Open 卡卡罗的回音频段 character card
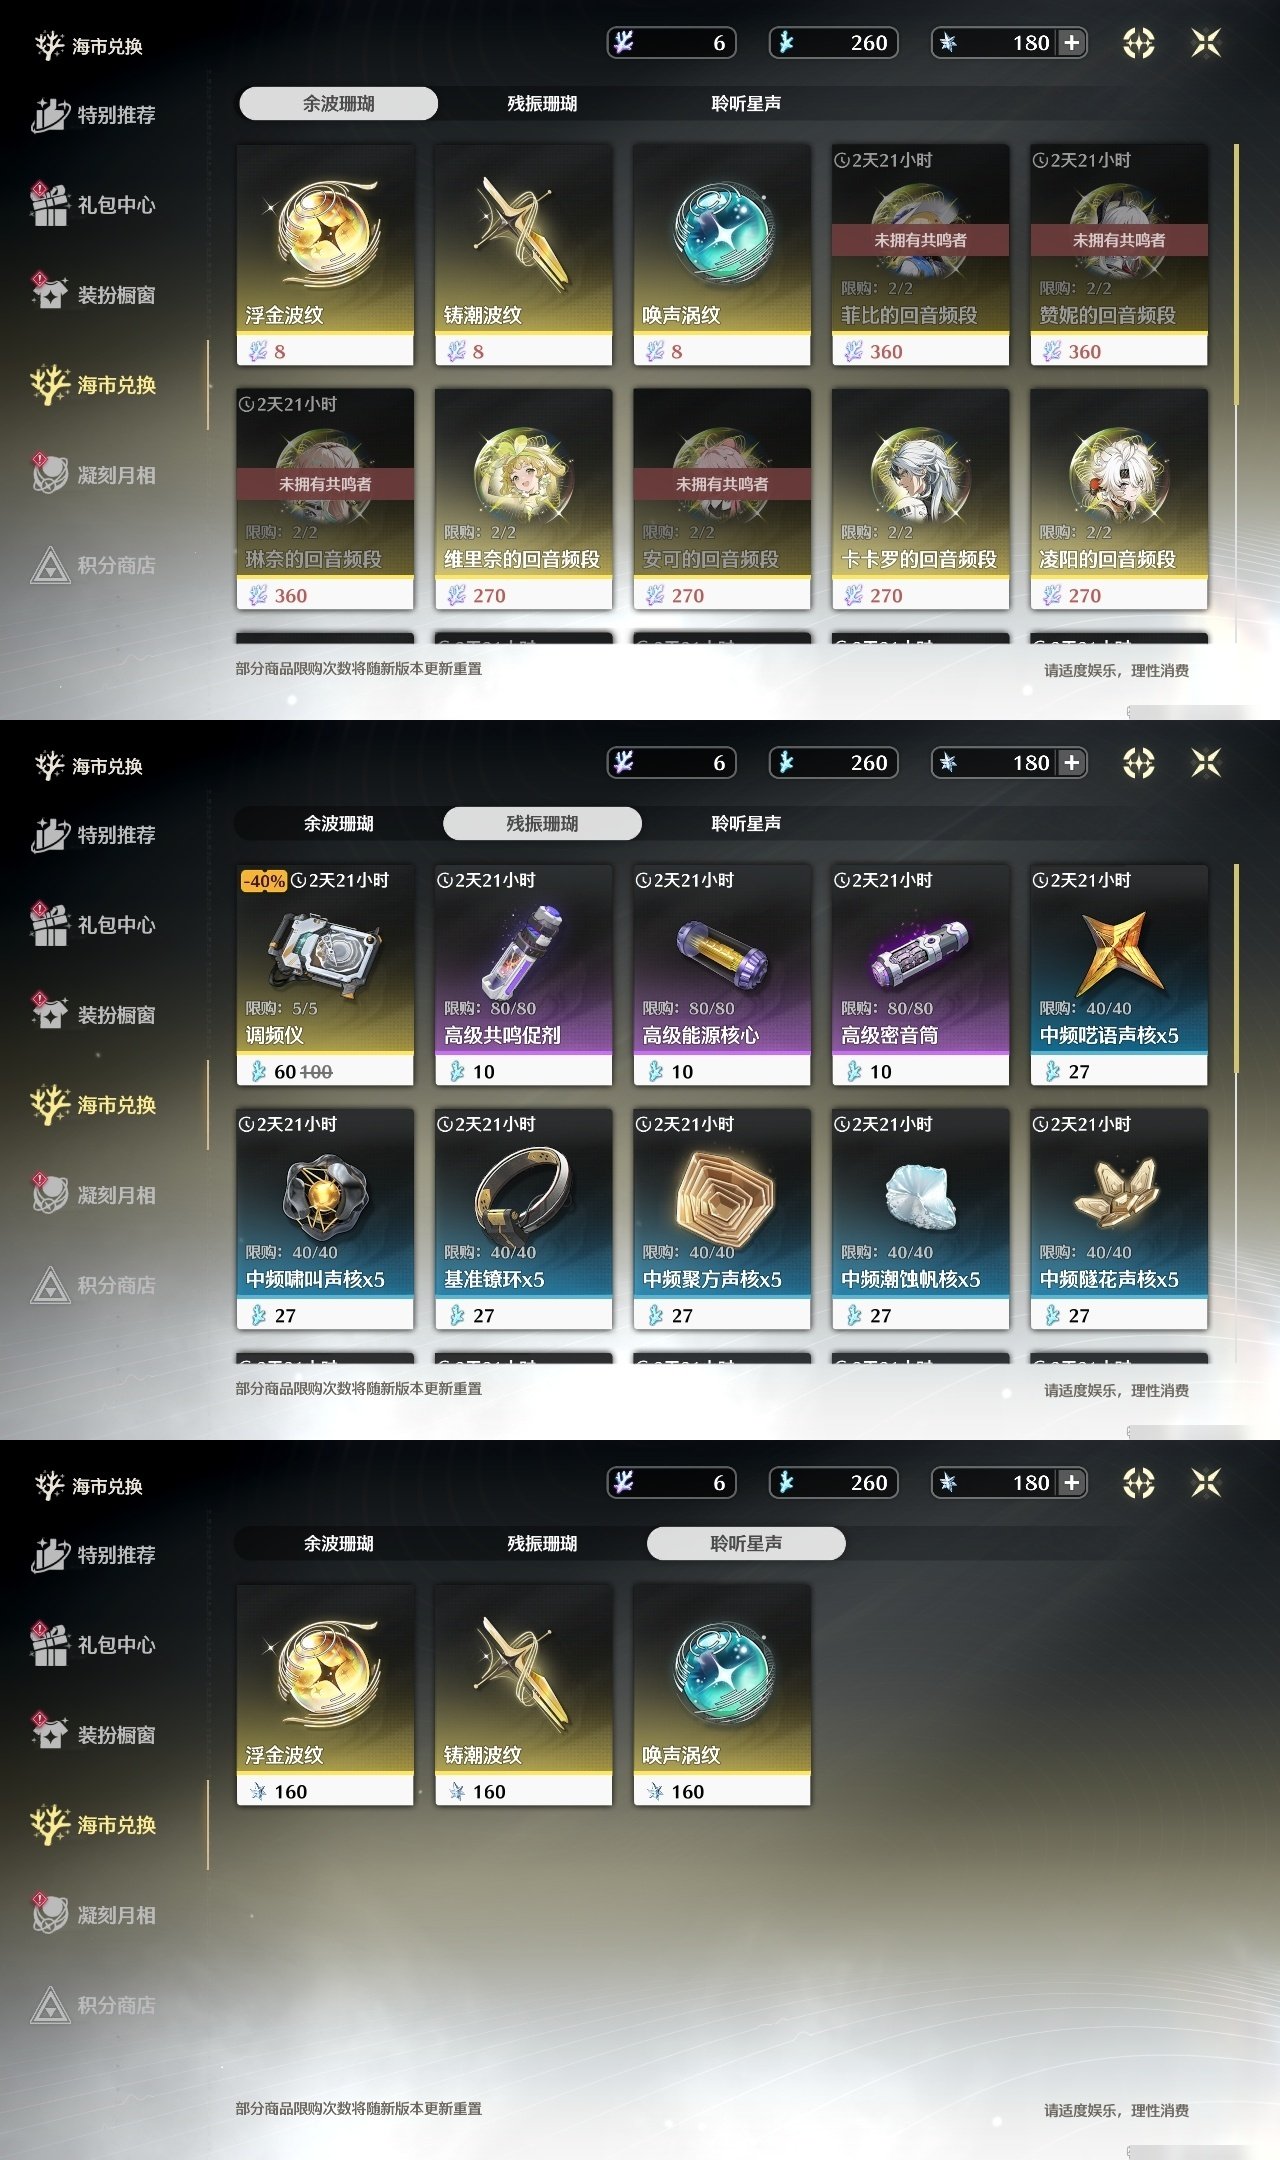 (x=921, y=499)
